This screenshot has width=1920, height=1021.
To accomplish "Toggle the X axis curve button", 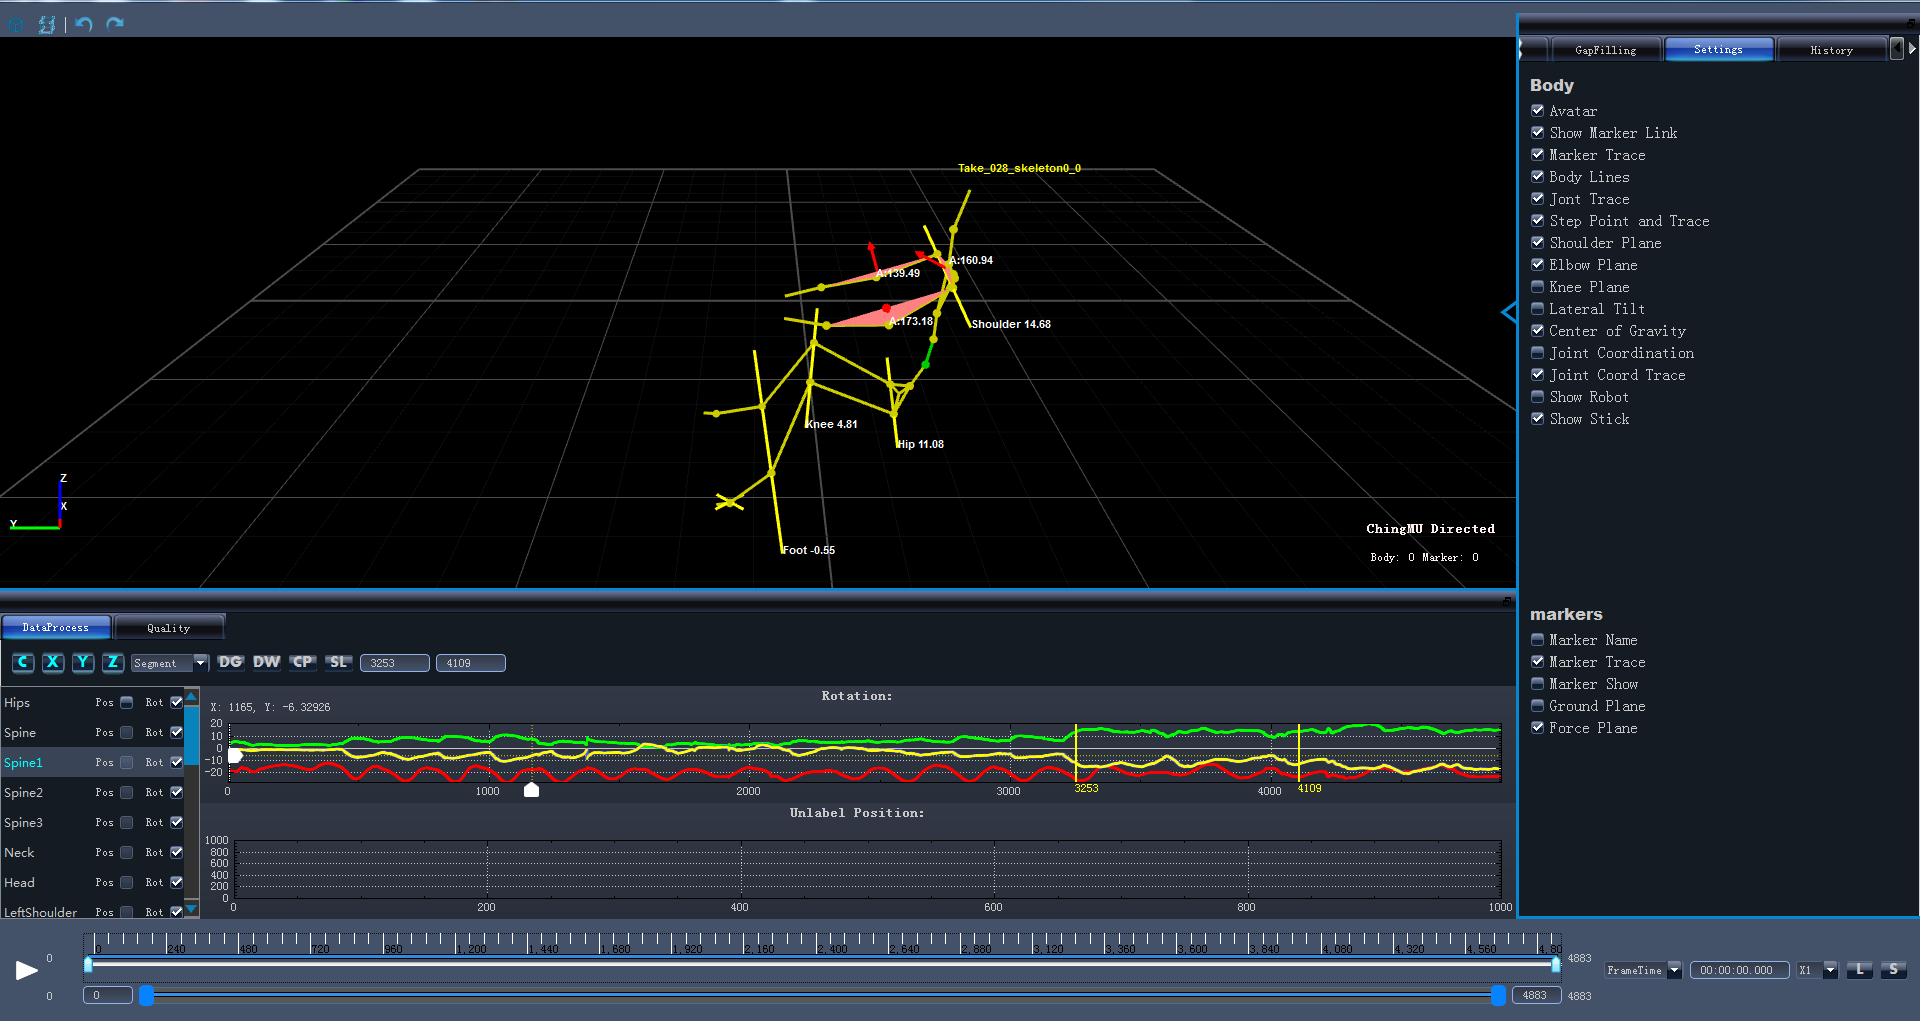I will click(54, 662).
